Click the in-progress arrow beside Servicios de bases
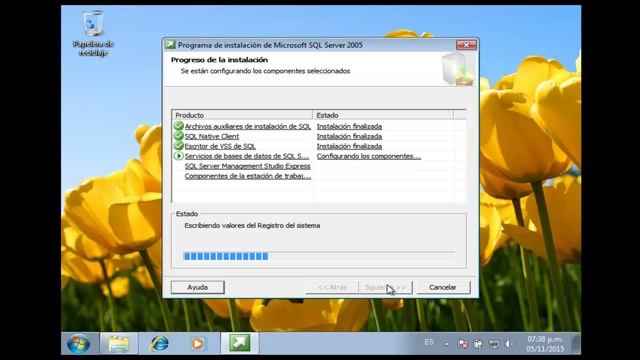Screen dimensions: 640x360 click(178, 156)
